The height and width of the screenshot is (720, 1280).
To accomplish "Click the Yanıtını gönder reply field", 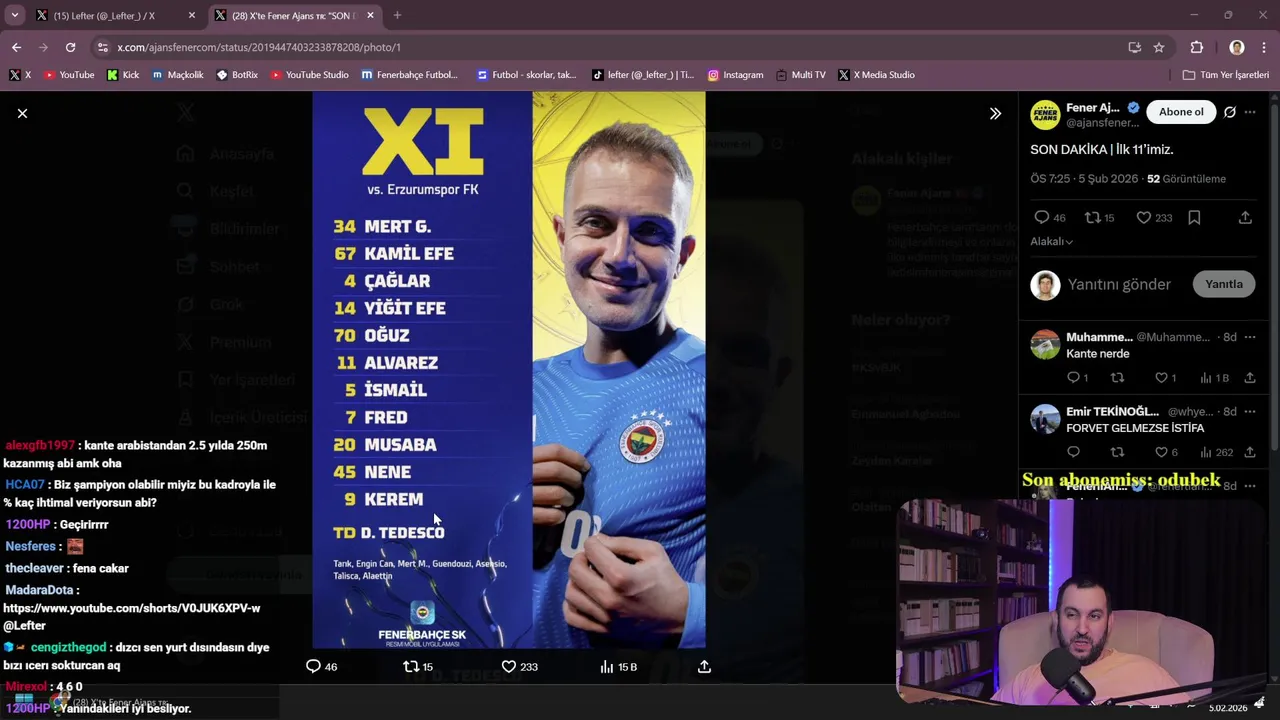I will 1119,285.
